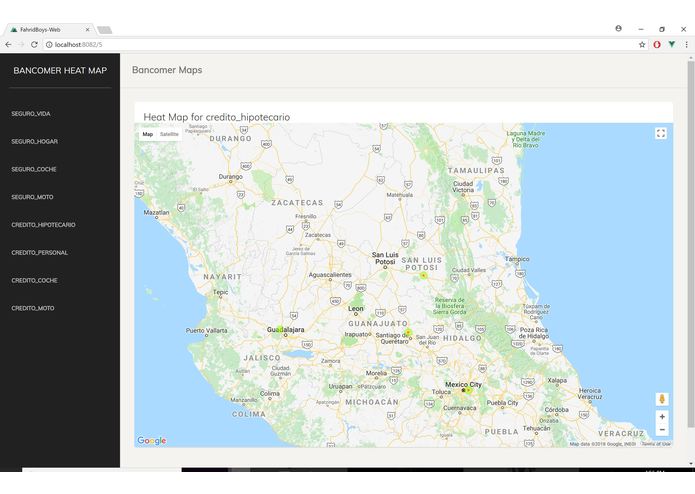Click the Aguascalientes label on map
This screenshot has height=494, width=695.
[x=330, y=275]
